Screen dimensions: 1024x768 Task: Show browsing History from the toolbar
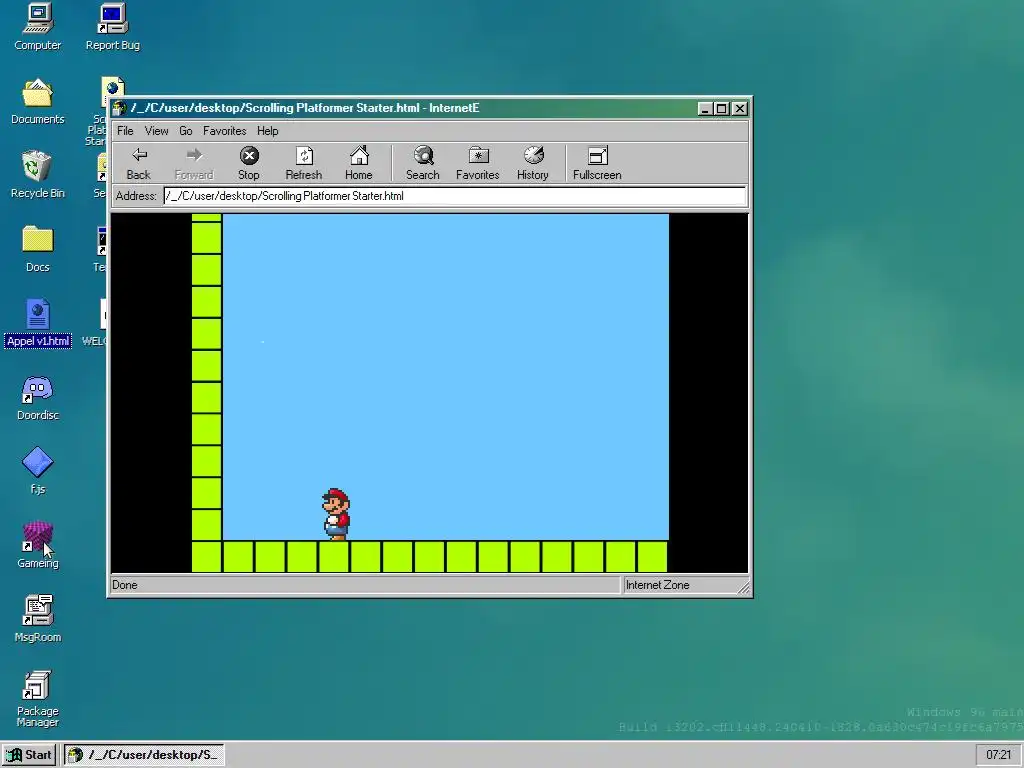[x=532, y=163]
